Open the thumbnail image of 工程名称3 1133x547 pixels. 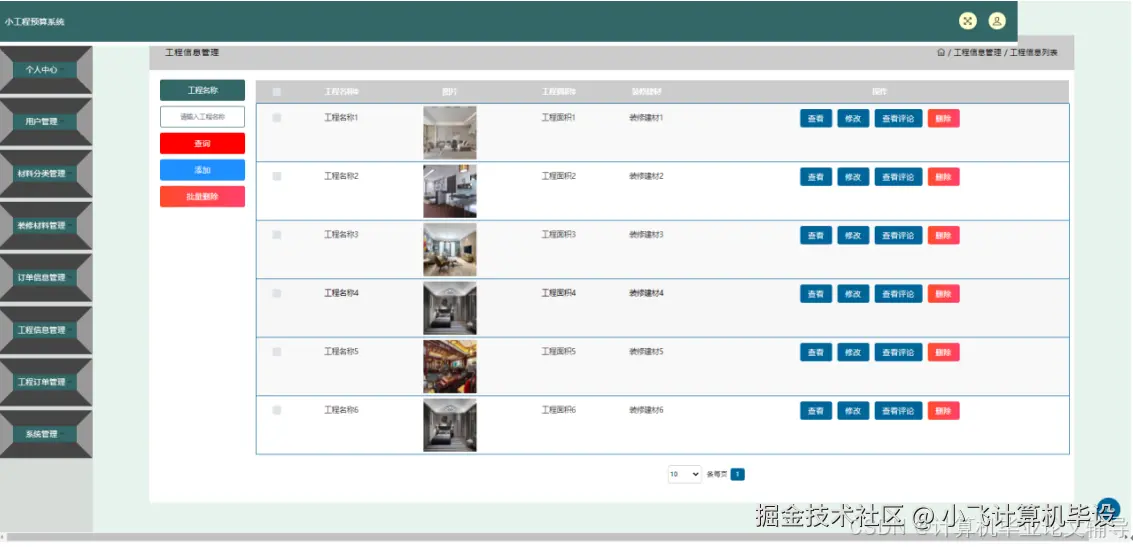pos(449,250)
